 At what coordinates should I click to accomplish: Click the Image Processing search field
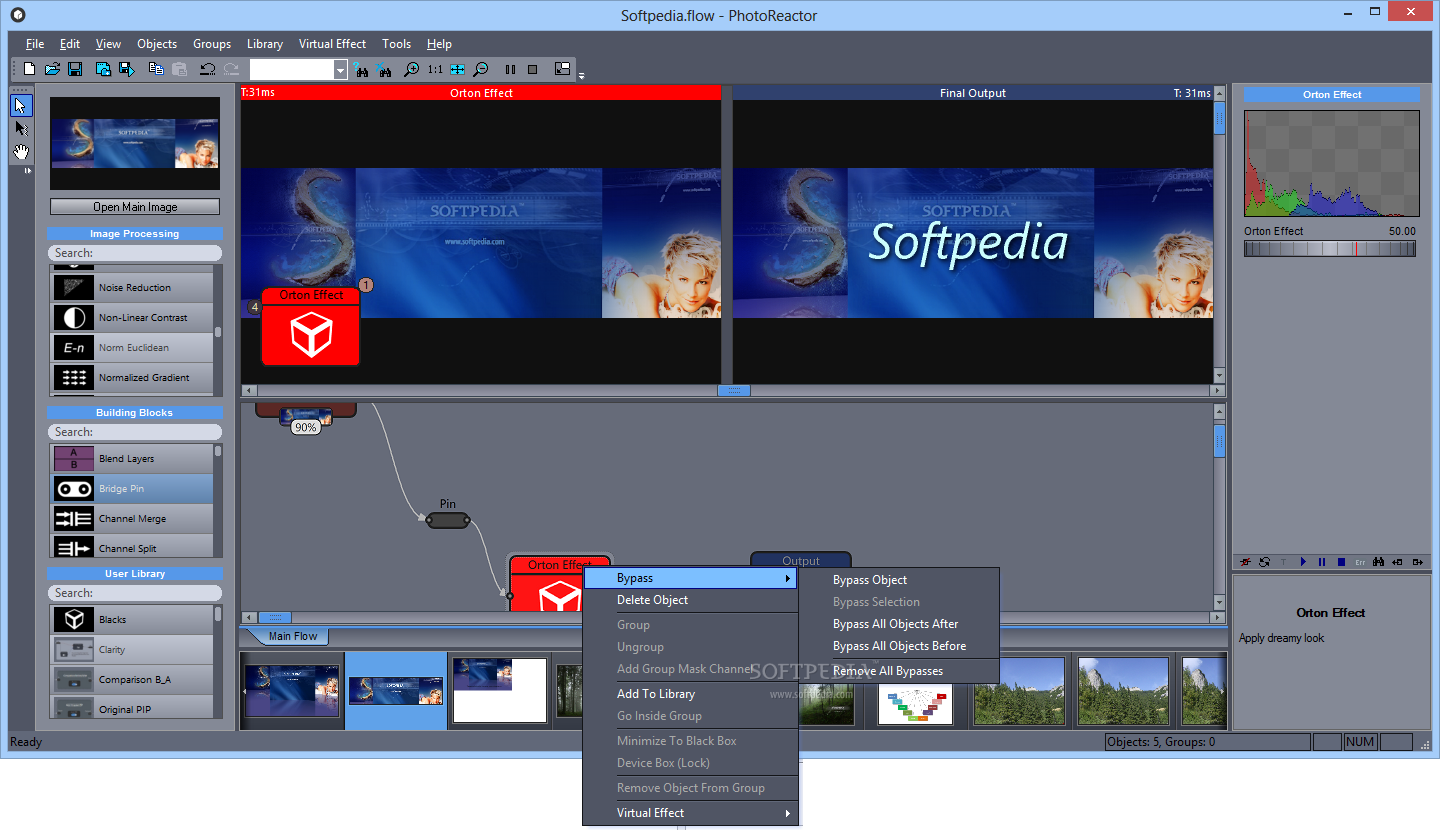(135, 253)
